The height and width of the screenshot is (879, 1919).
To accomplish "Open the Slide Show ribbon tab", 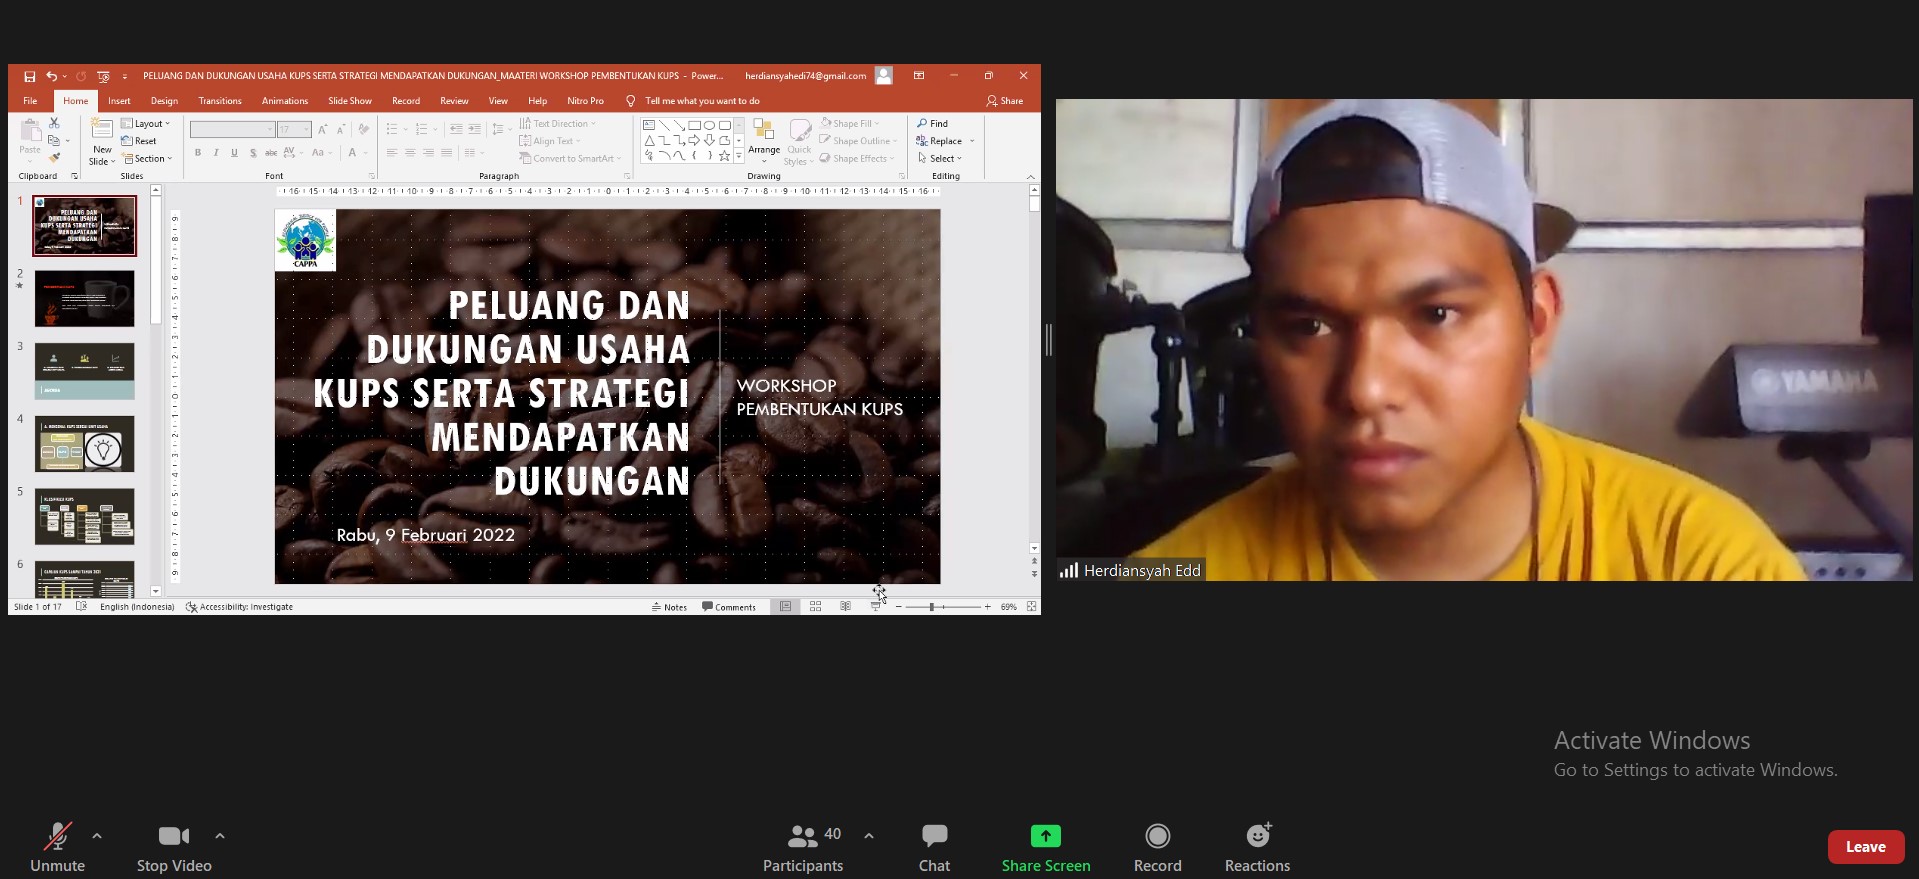I will pyautogui.click(x=349, y=101).
